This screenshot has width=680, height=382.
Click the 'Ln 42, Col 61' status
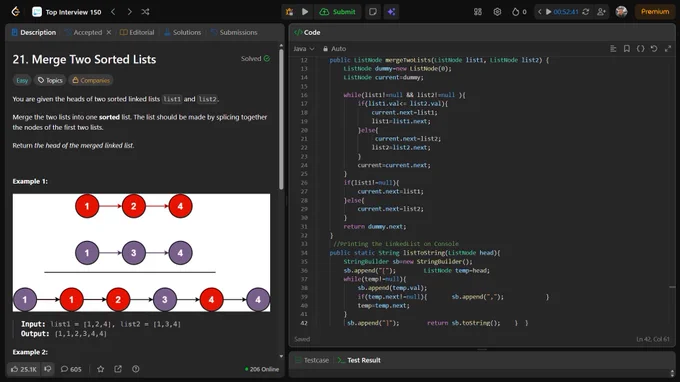tap(653, 339)
